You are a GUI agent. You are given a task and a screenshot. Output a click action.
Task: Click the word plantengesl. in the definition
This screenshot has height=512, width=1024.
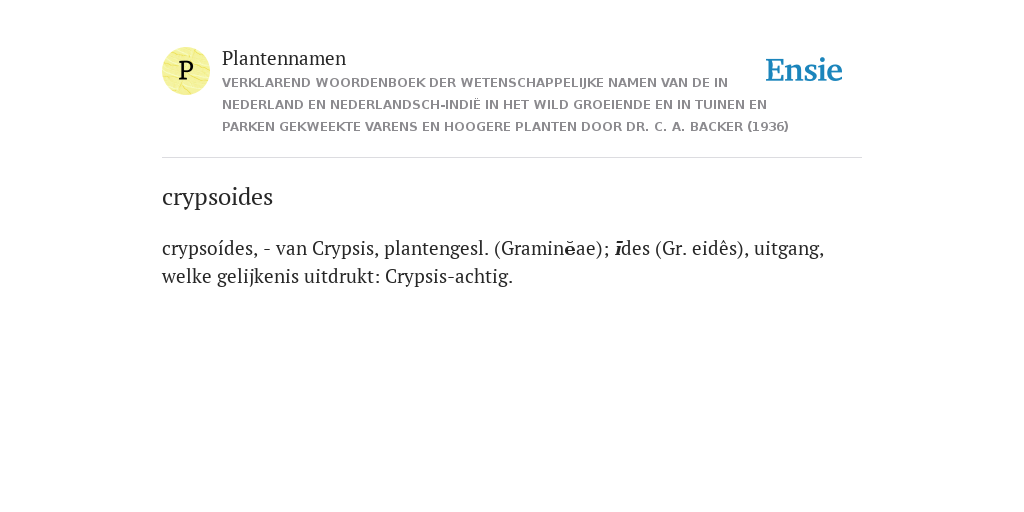[436, 249]
